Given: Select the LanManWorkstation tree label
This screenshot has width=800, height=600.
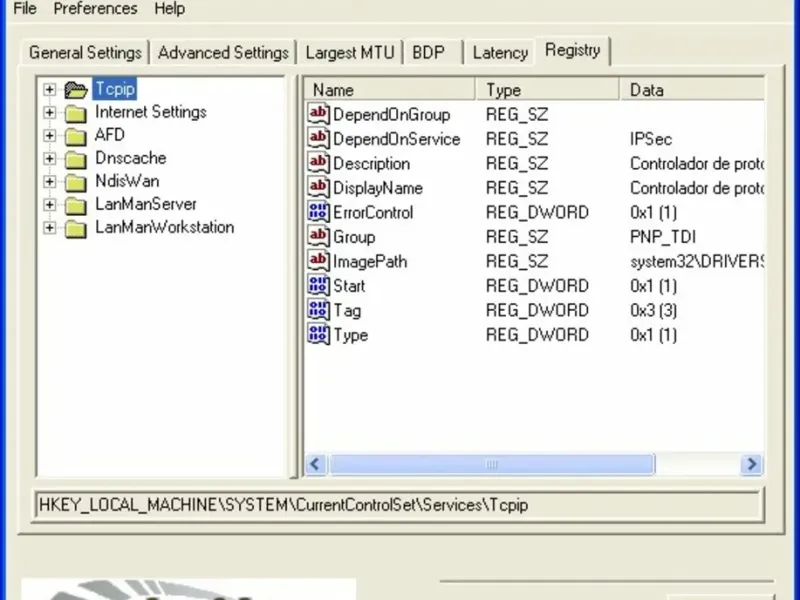Looking at the screenshot, I should coord(164,228).
